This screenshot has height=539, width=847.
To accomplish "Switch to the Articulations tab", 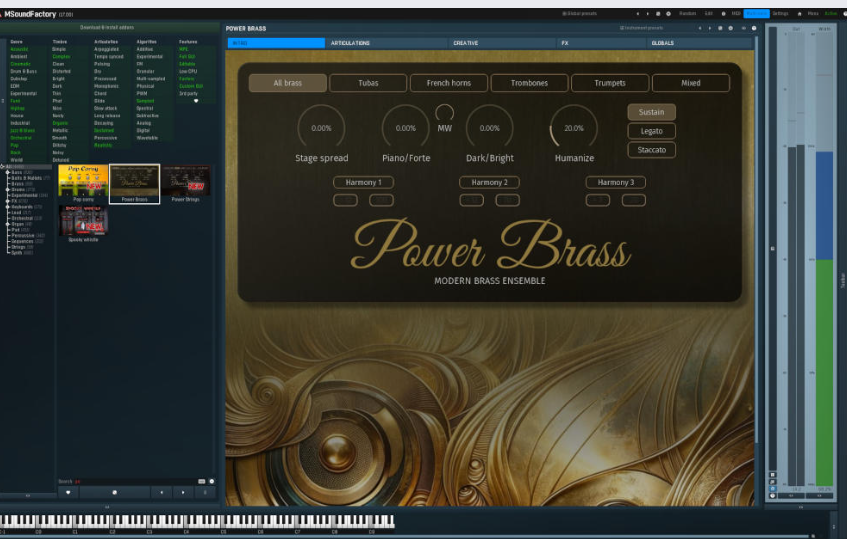I will pos(386,43).
